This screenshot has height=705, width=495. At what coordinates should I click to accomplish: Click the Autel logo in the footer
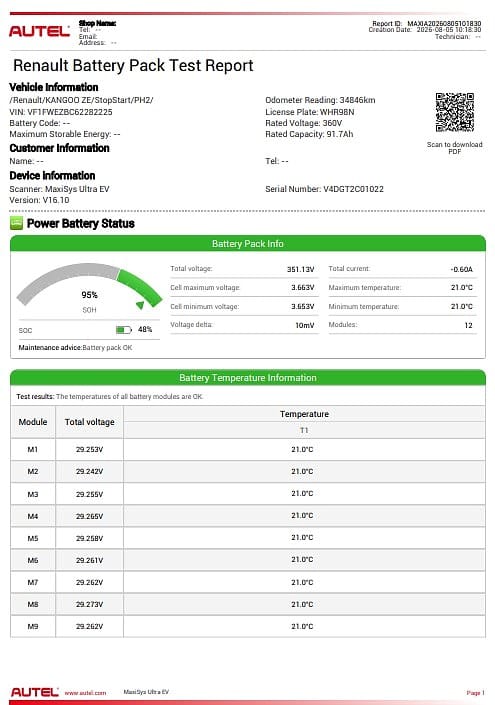[x=35, y=692]
